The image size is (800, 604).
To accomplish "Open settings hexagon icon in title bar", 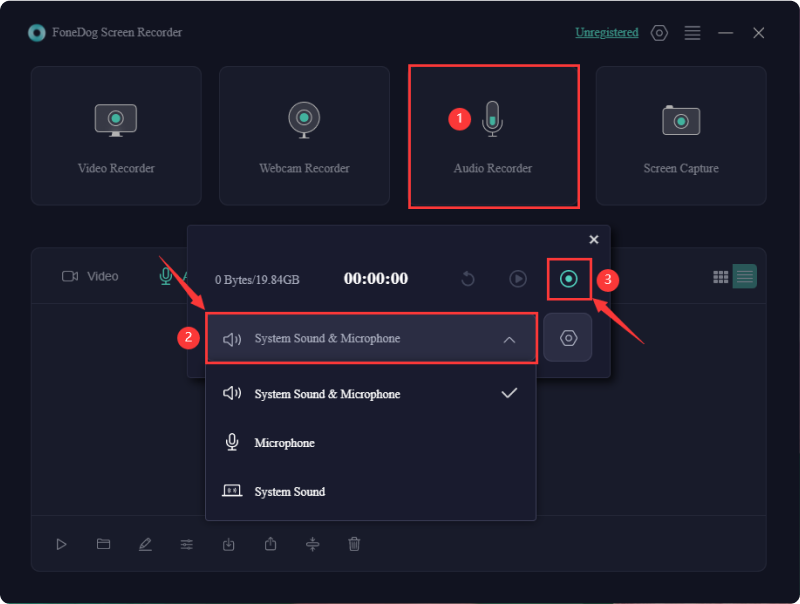I will coord(659,33).
